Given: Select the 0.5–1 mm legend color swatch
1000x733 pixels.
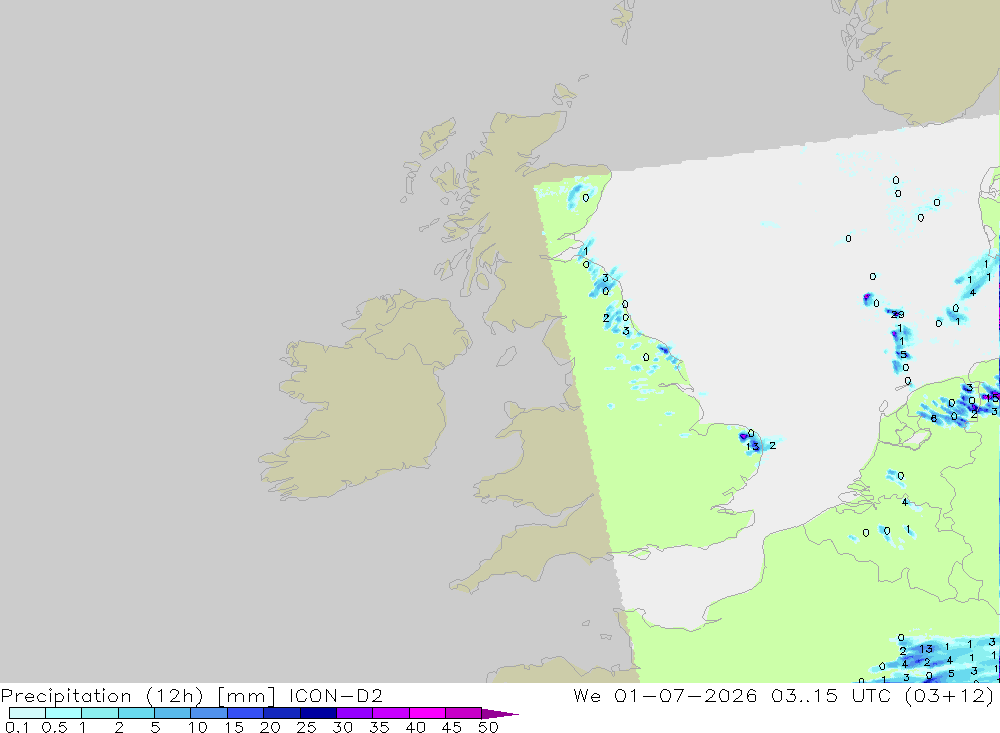Looking at the screenshot, I should [x=64, y=713].
